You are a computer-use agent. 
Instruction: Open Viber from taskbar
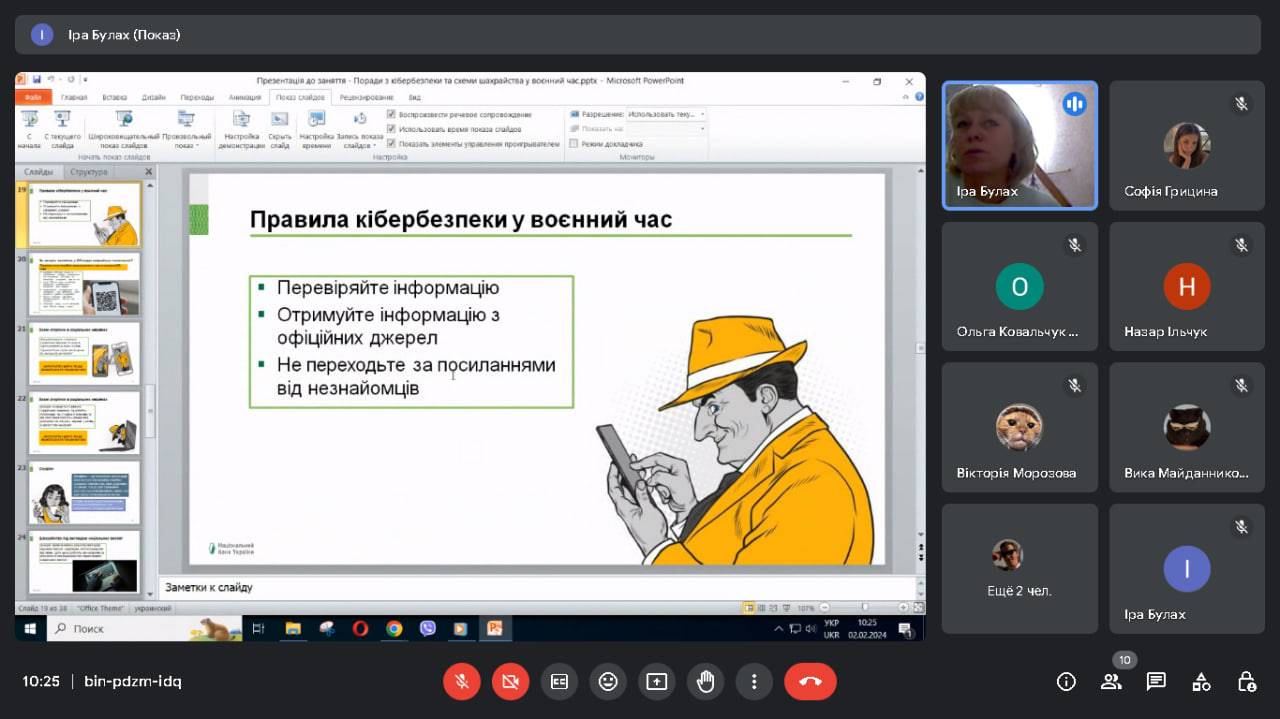point(428,629)
